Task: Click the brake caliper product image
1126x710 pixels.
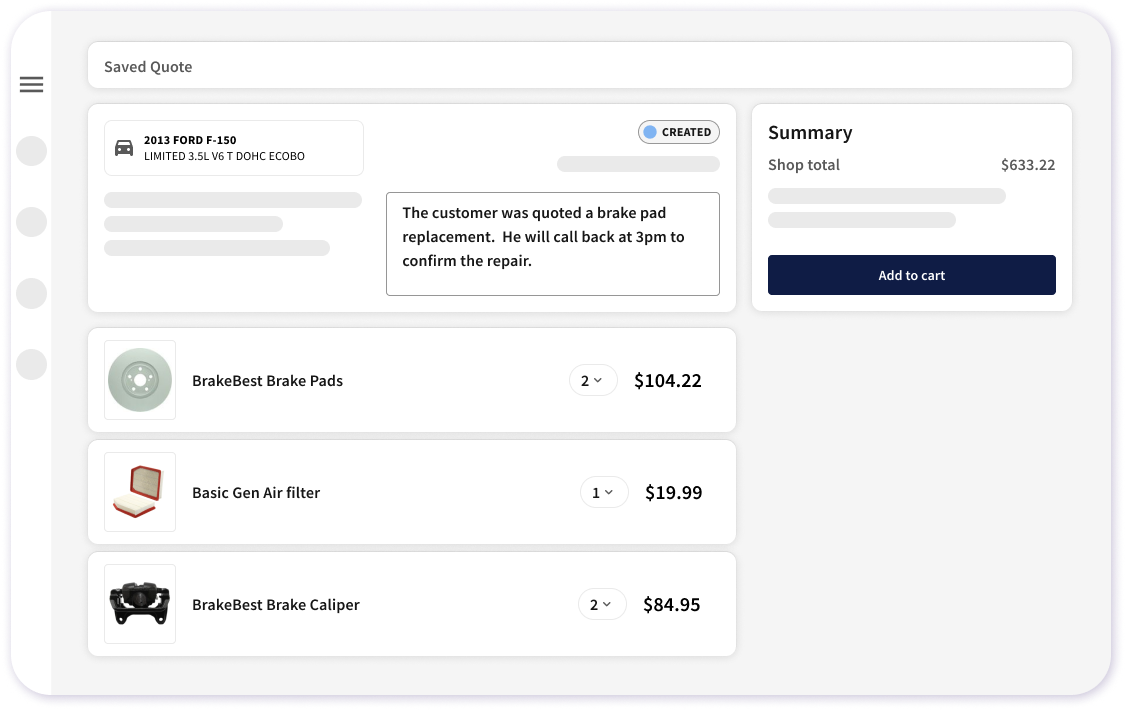Action: (140, 604)
